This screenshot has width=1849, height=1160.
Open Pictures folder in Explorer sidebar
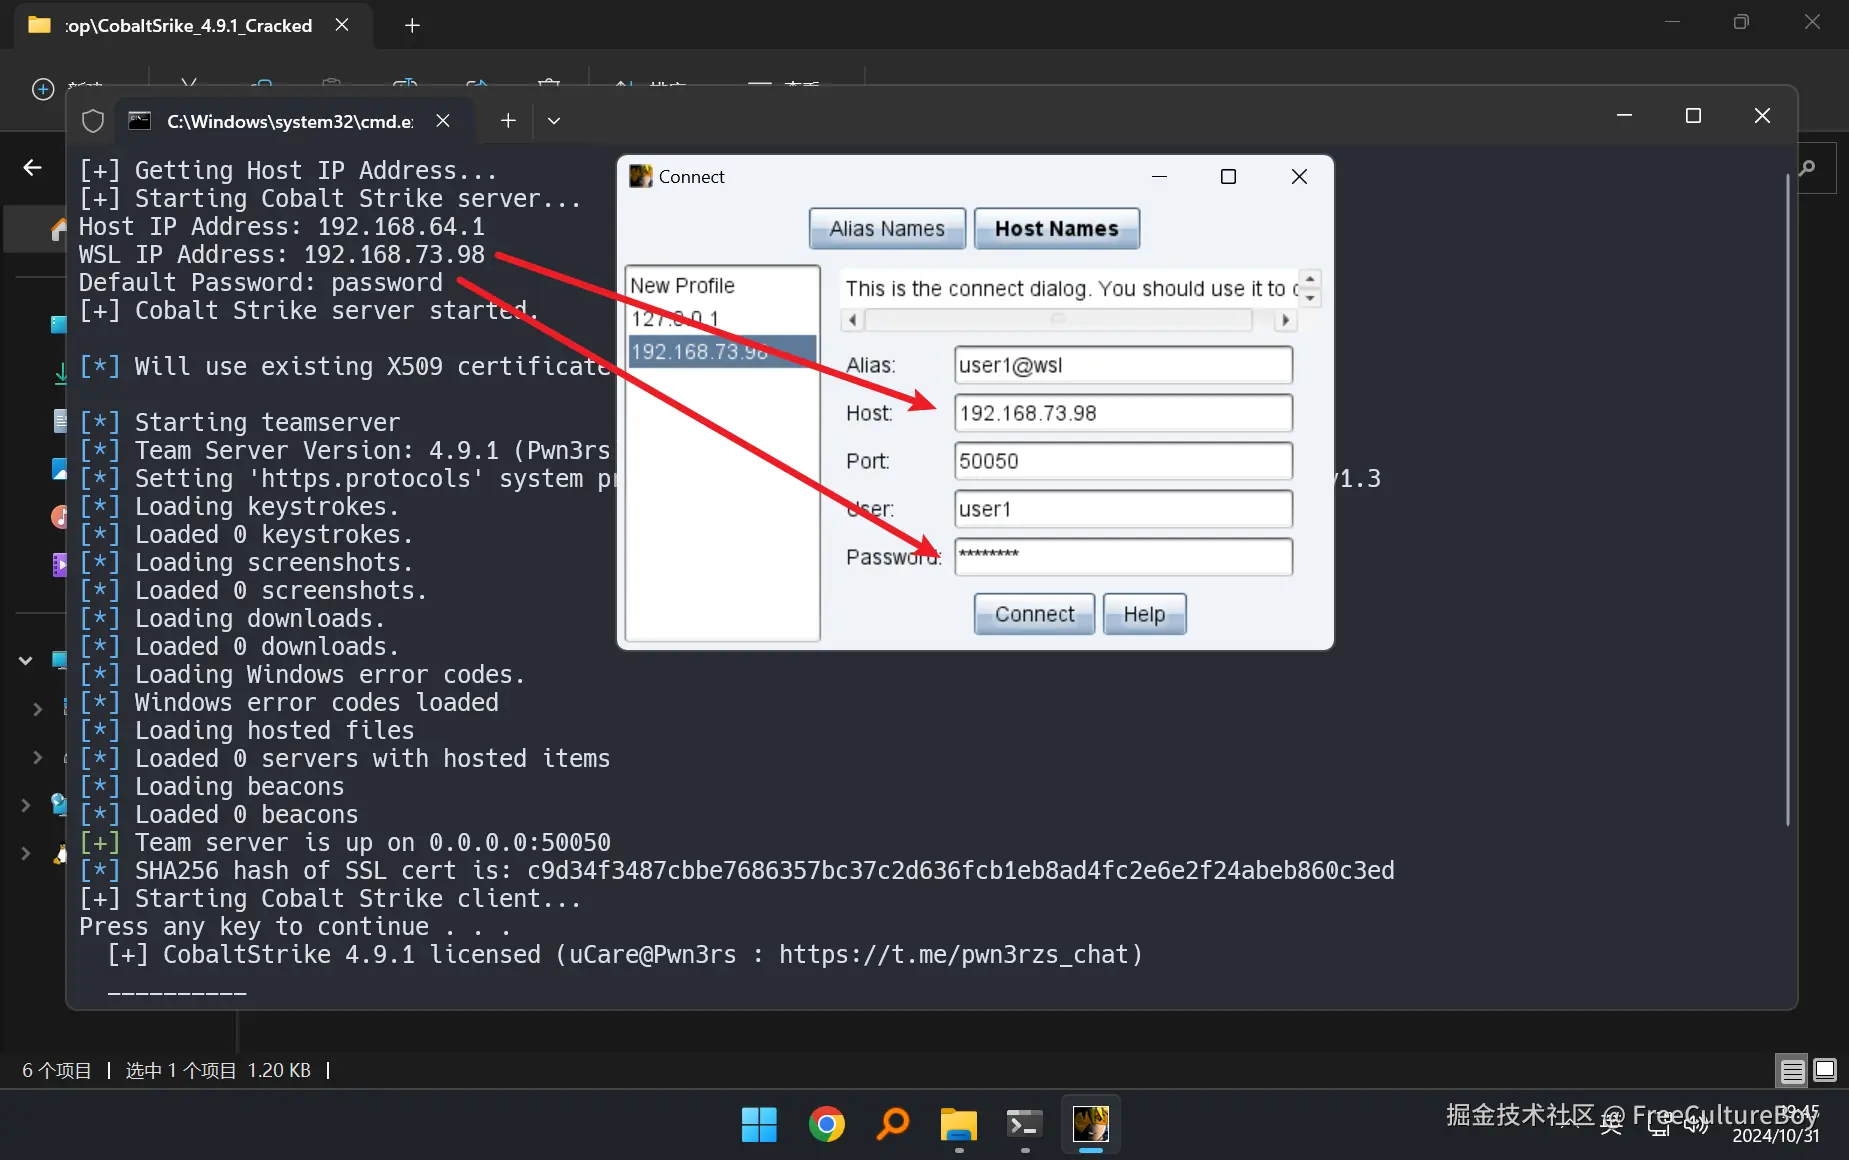click(x=60, y=469)
